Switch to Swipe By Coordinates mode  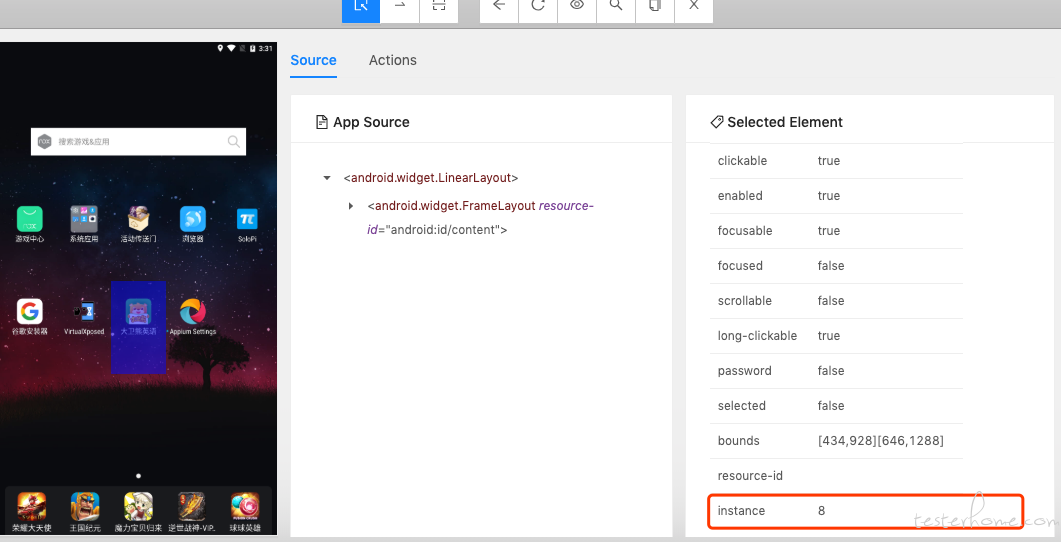pyautogui.click(x=400, y=7)
